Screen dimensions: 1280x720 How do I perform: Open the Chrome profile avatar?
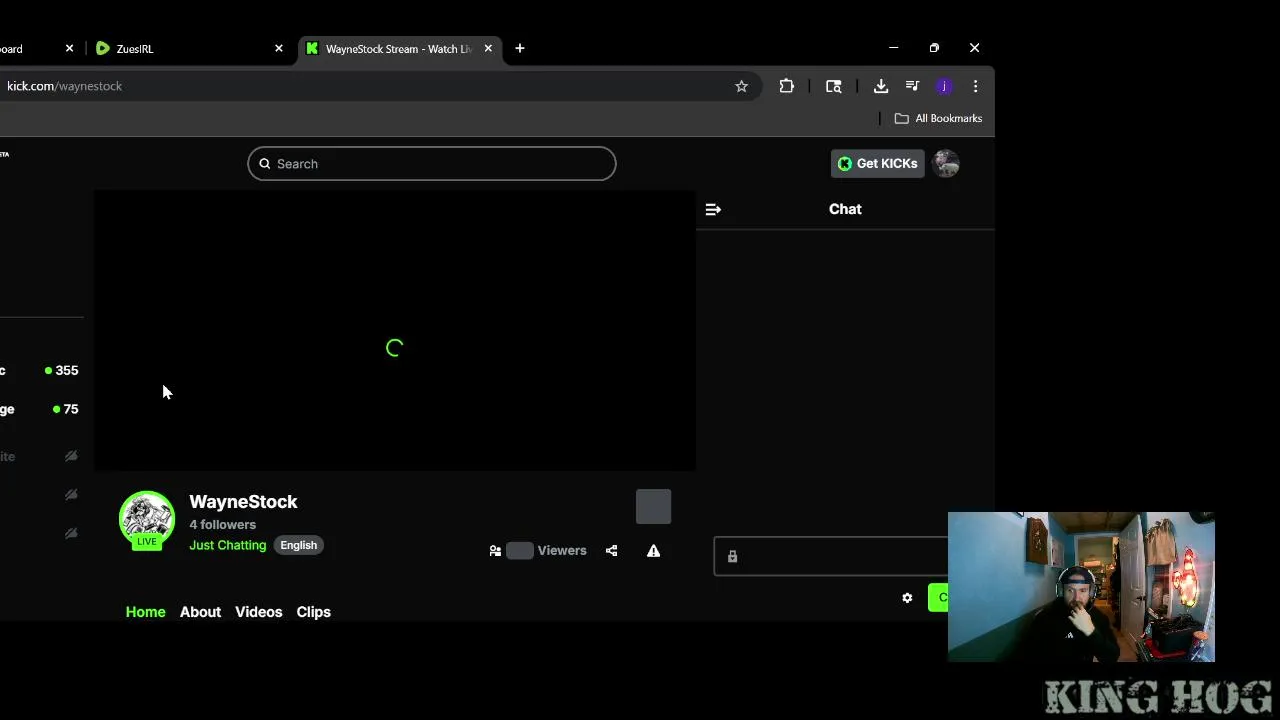(x=944, y=86)
